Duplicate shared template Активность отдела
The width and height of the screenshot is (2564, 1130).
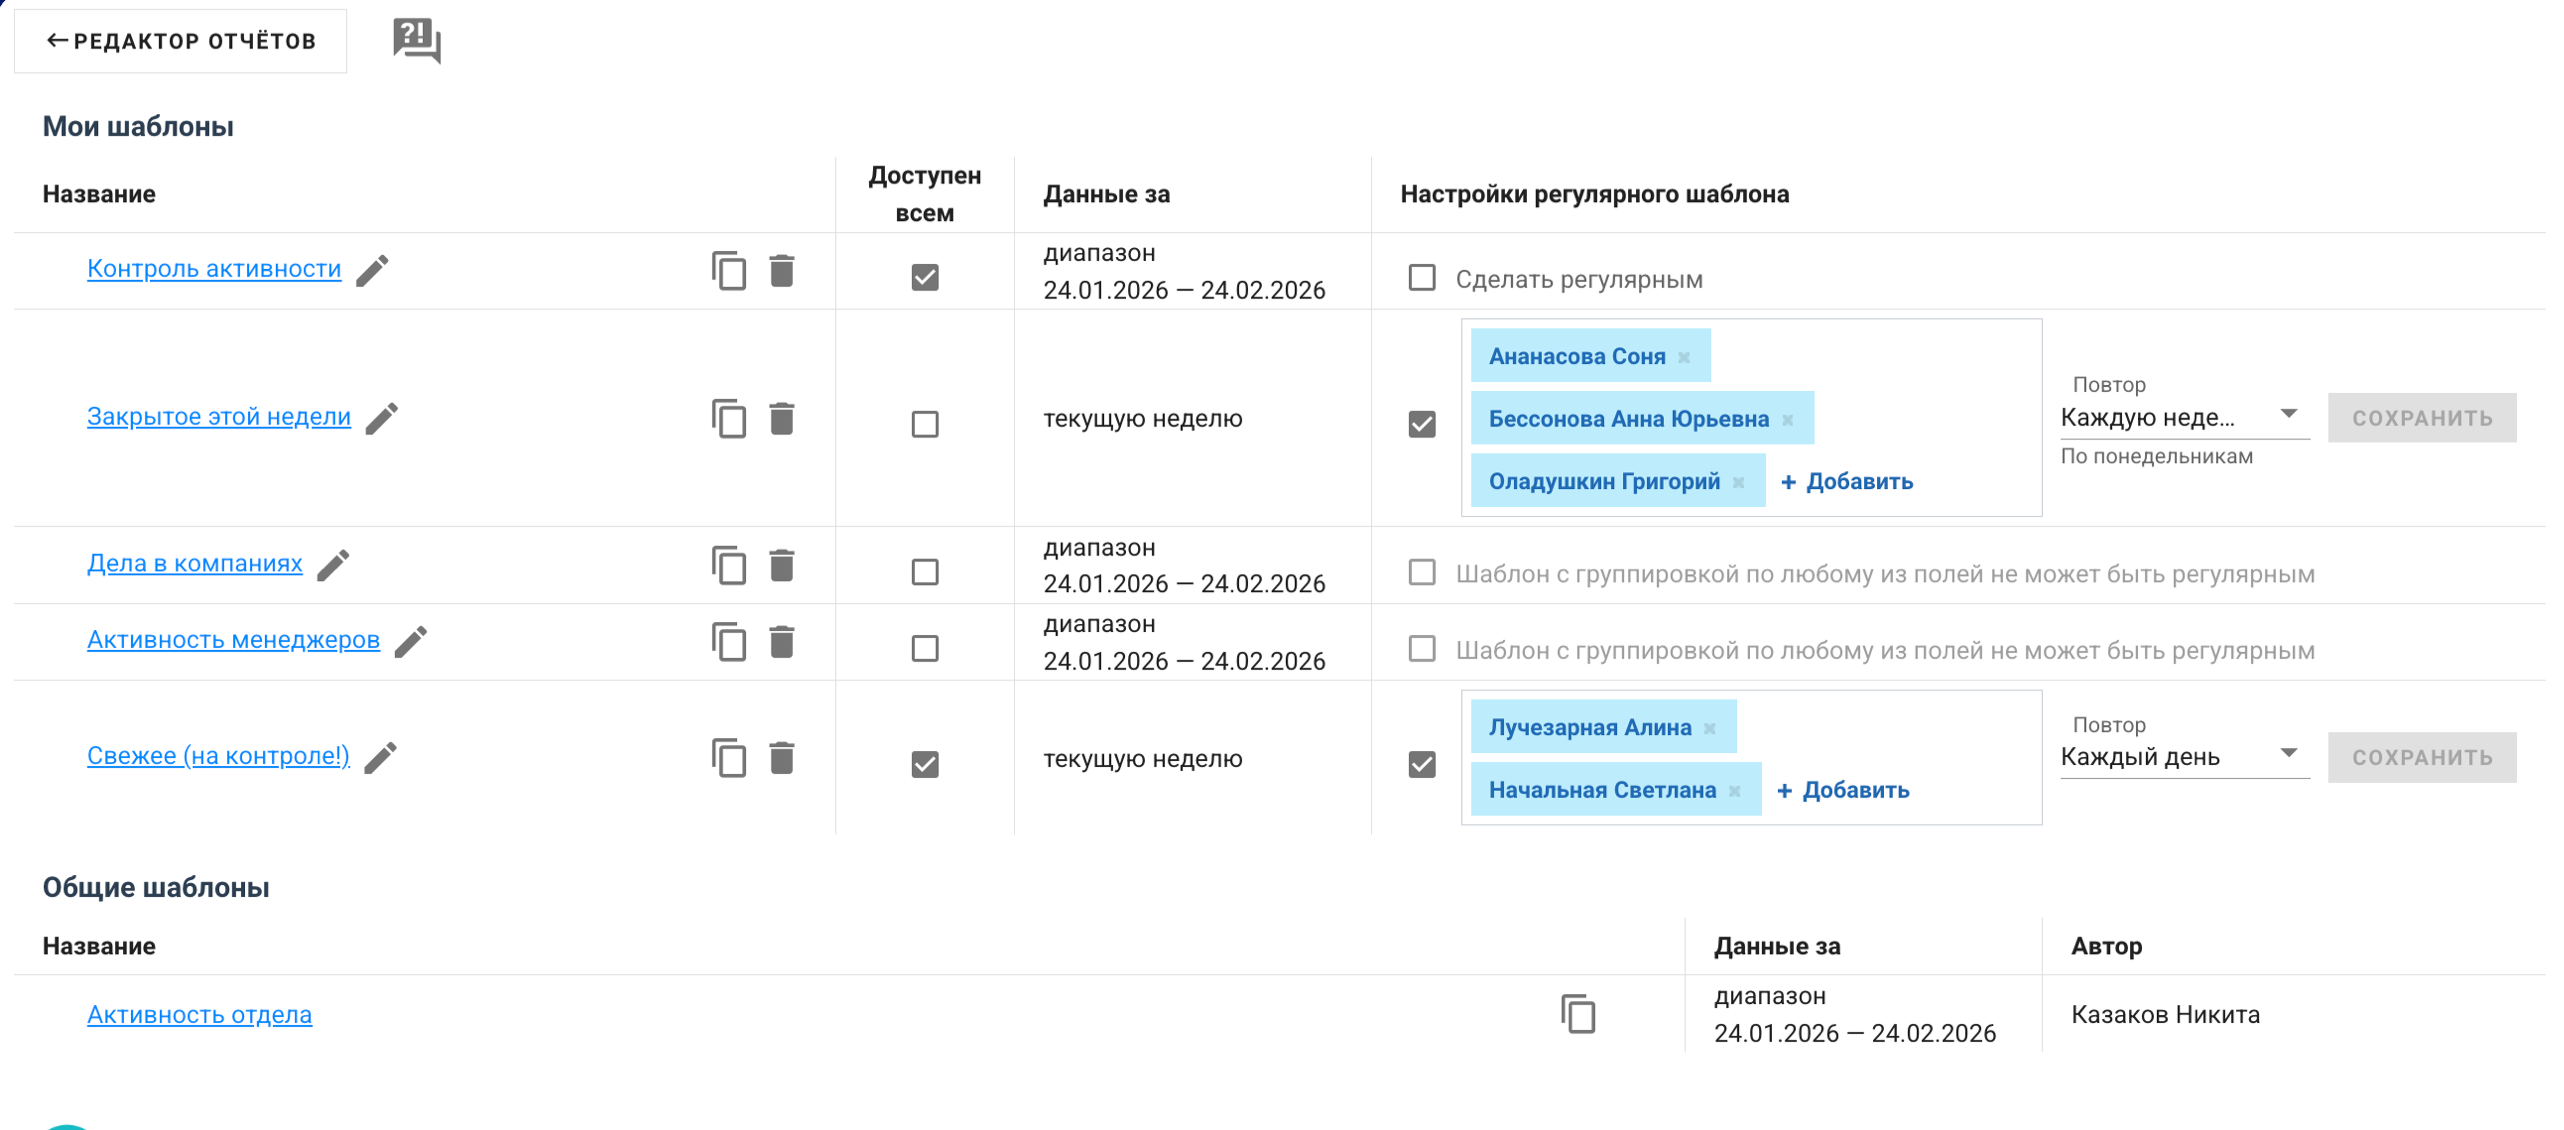point(1577,1014)
